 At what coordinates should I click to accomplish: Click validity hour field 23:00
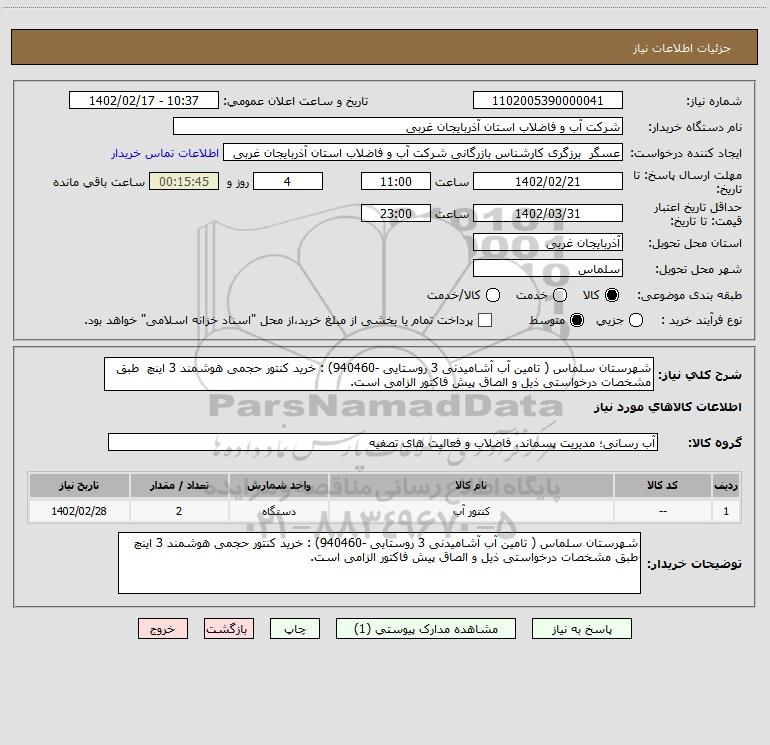point(396,213)
